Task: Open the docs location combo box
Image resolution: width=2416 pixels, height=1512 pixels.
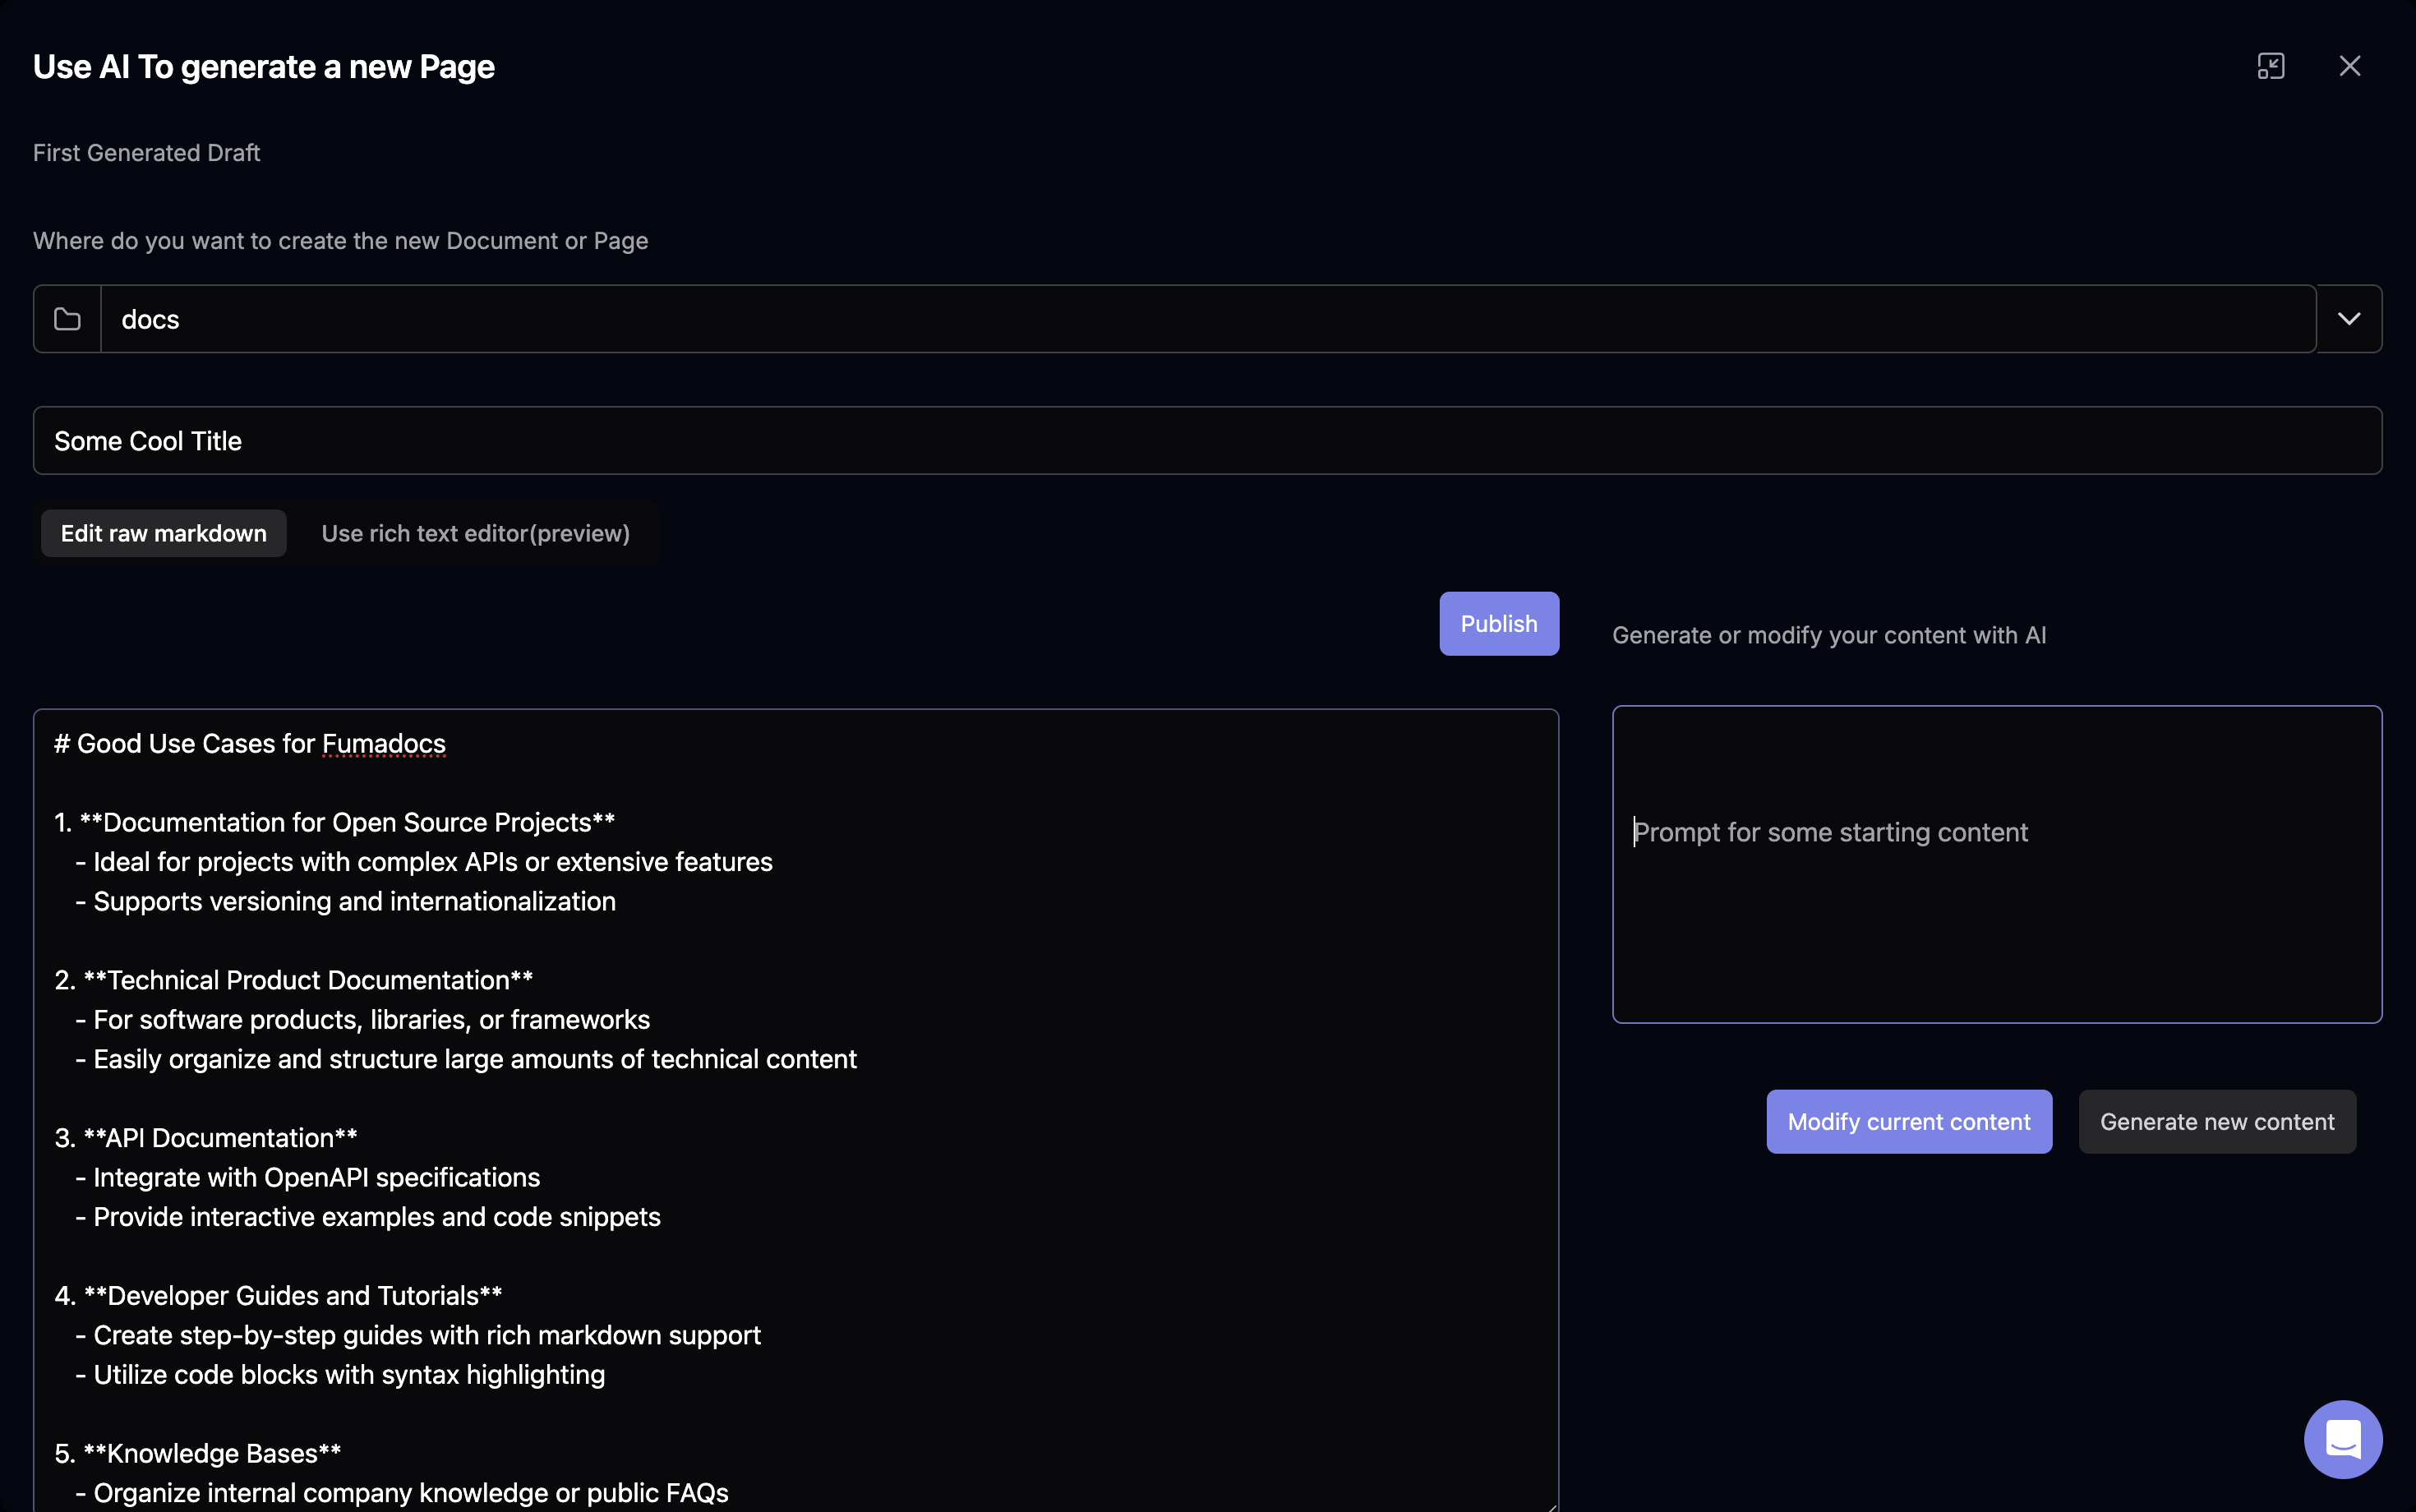Action: click(x=1207, y=319)
